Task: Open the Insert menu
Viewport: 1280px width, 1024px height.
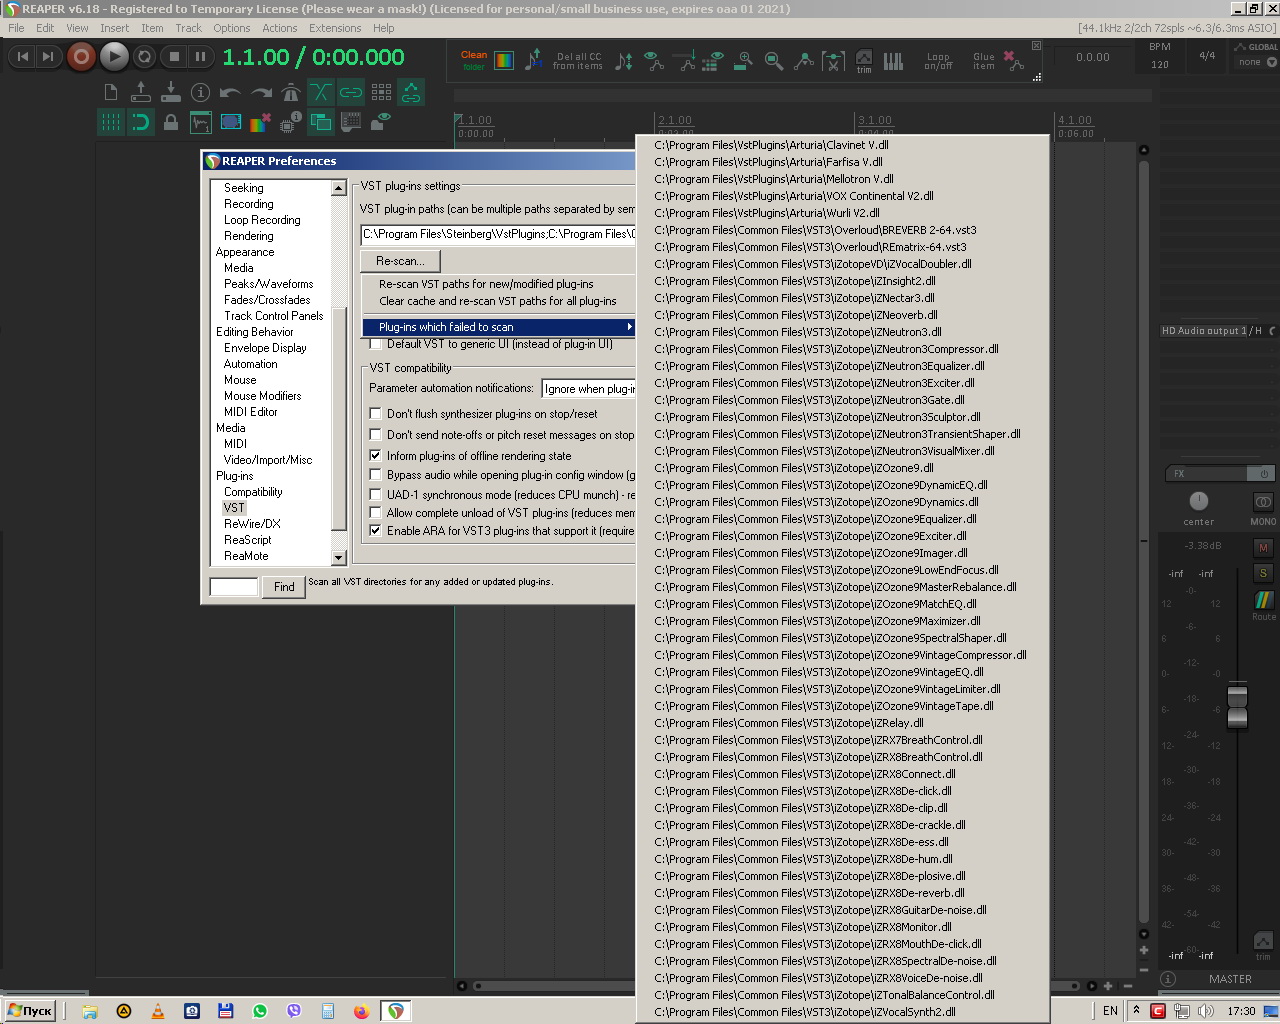Action: 114,28
